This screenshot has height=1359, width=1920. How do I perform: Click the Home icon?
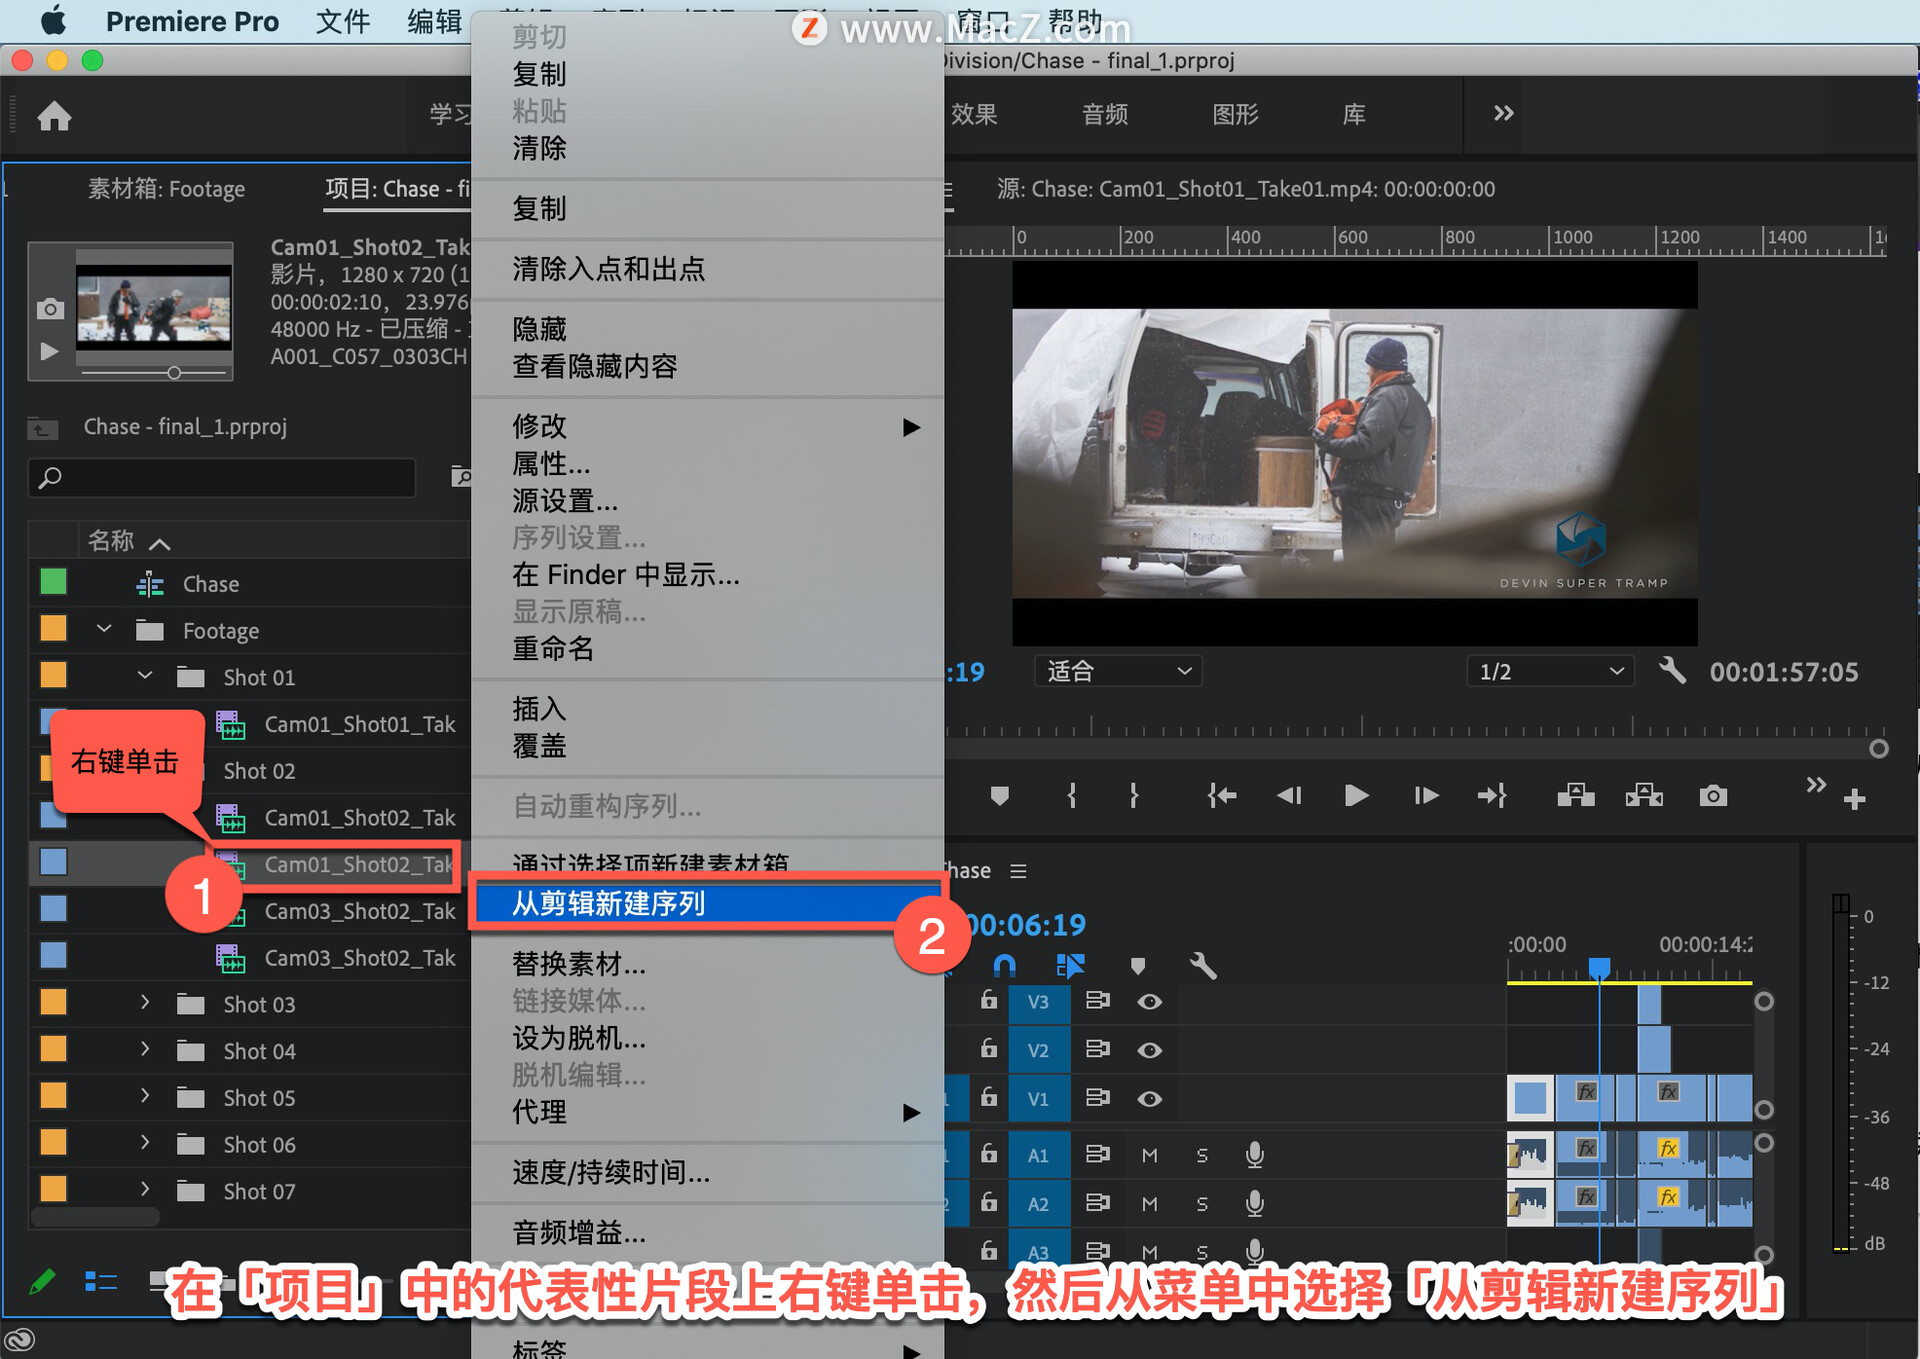(54, 117)
